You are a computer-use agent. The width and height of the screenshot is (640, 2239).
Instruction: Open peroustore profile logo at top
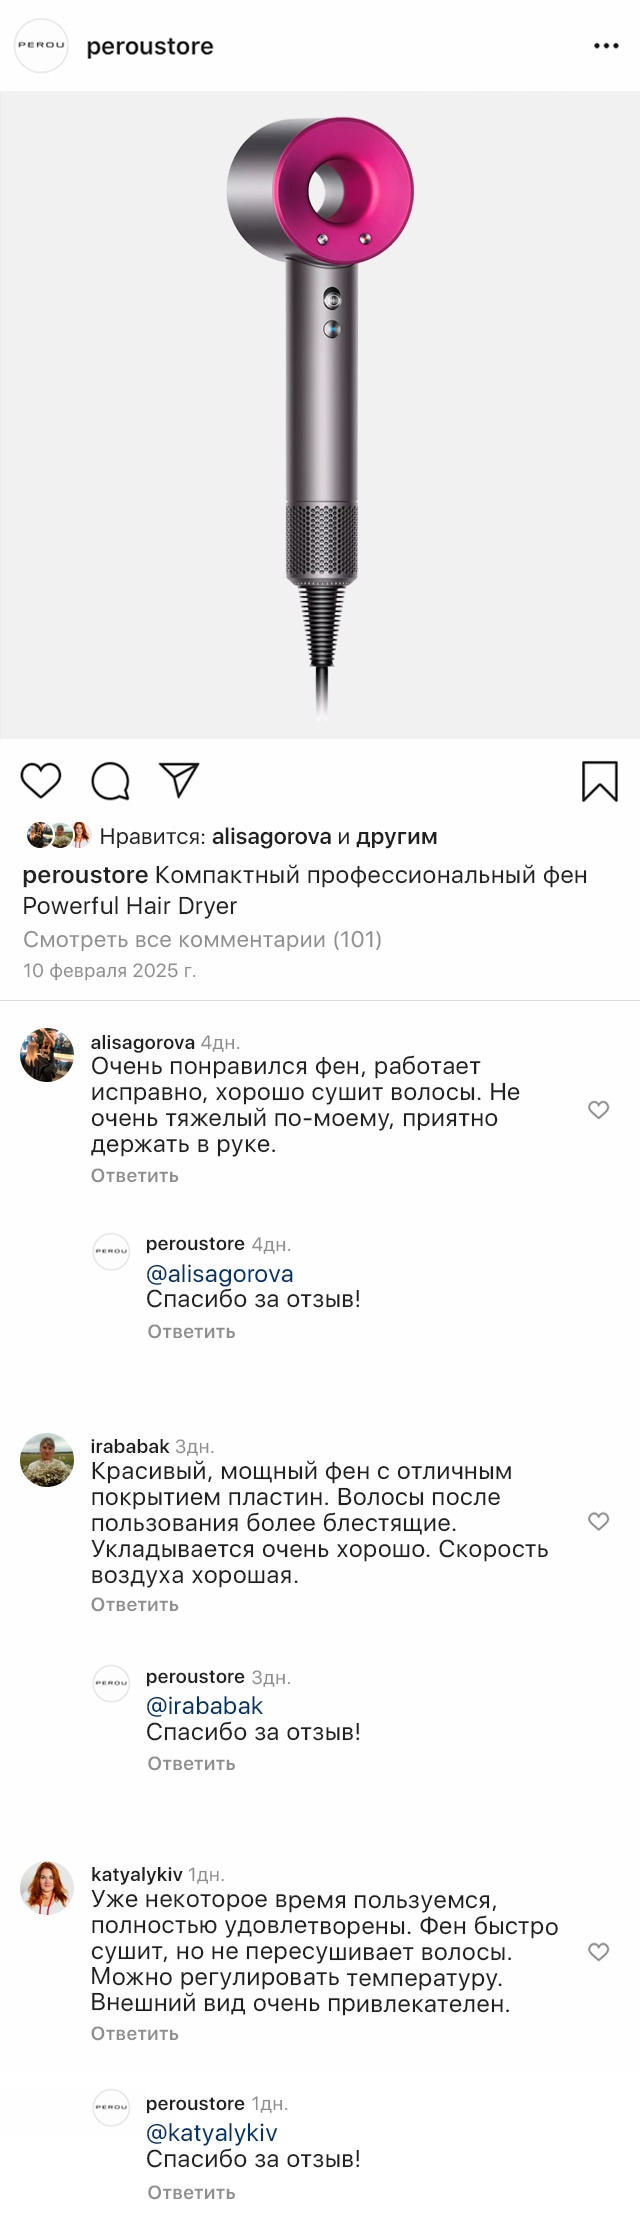[41, 45]
